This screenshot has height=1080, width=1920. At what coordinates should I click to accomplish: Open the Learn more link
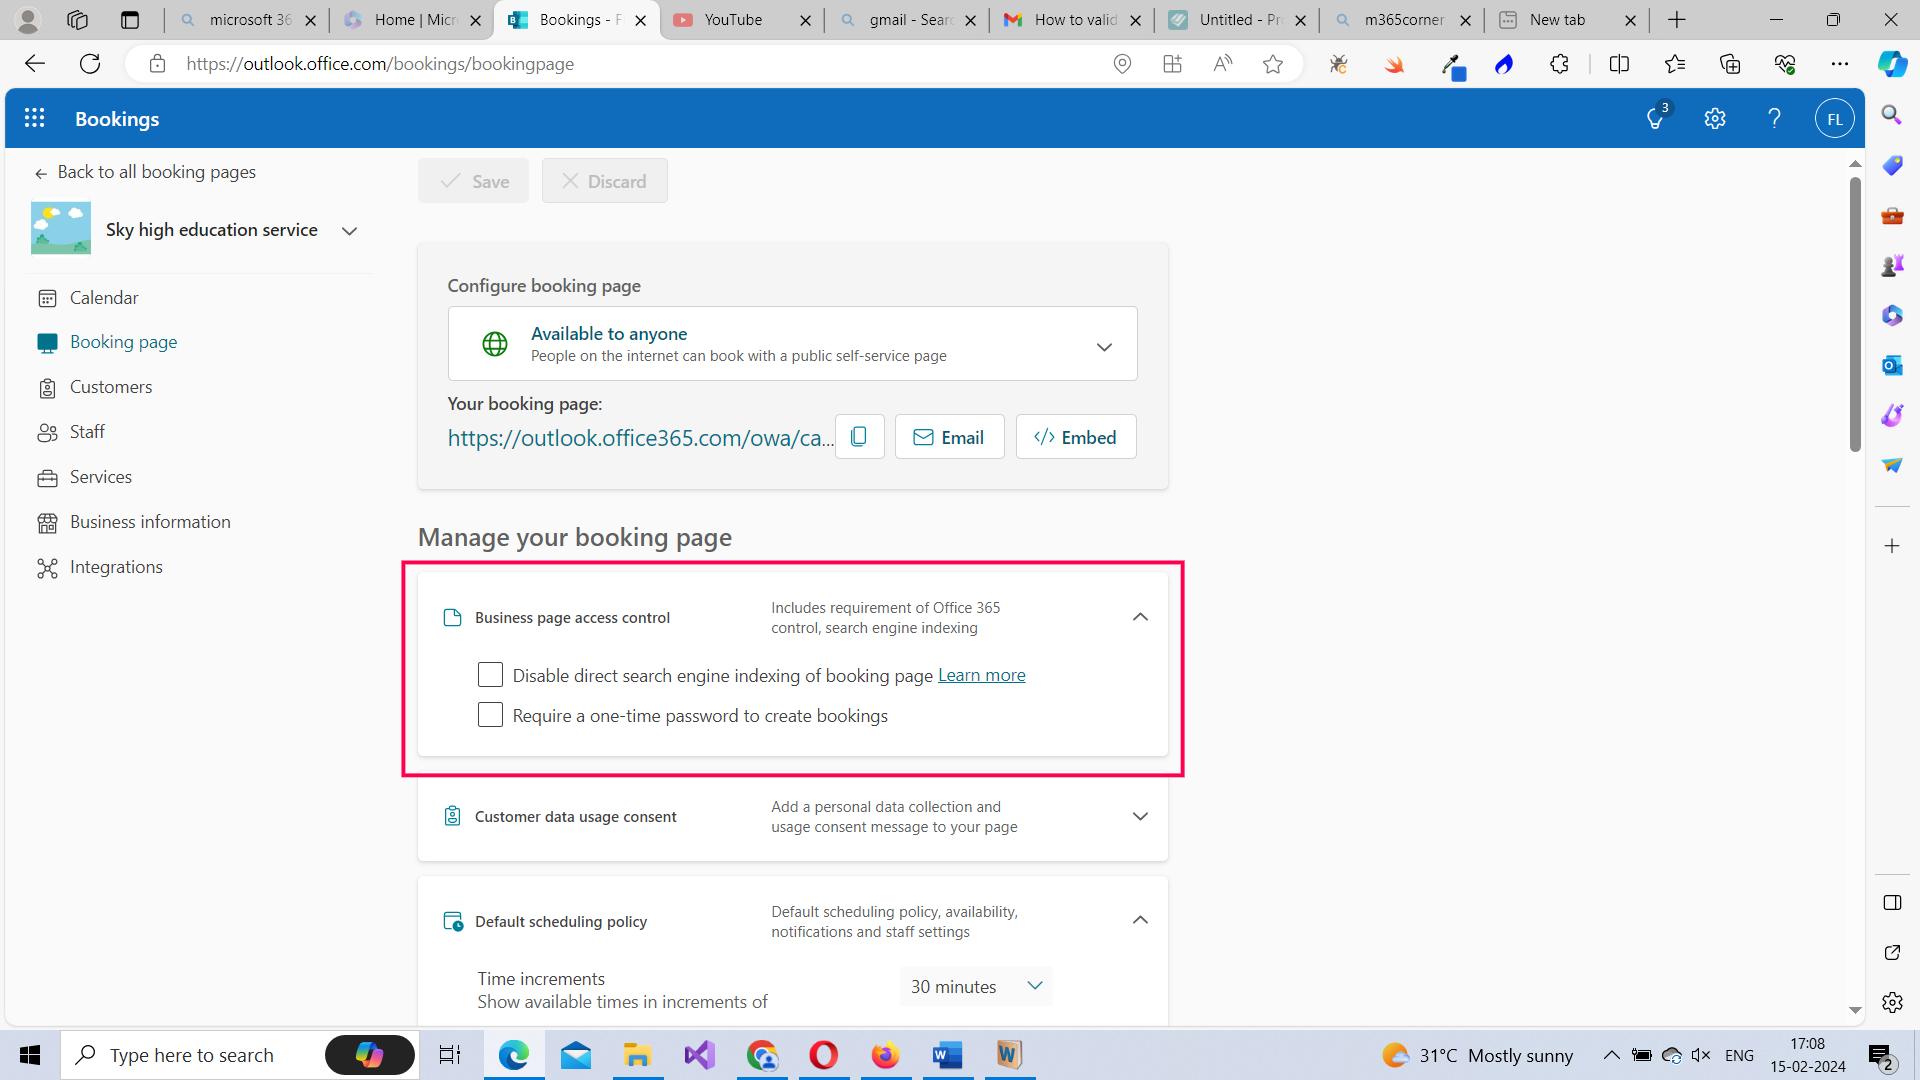[981, 674]
